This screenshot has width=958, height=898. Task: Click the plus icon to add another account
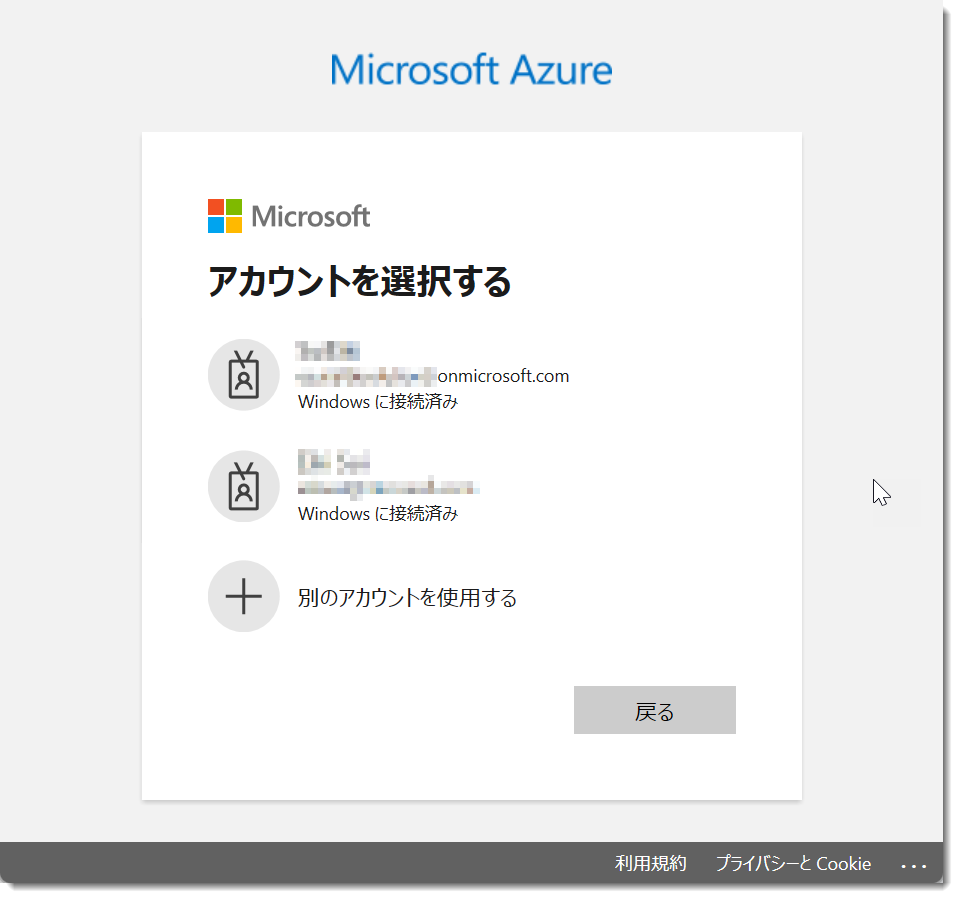[x=244, y=596]
